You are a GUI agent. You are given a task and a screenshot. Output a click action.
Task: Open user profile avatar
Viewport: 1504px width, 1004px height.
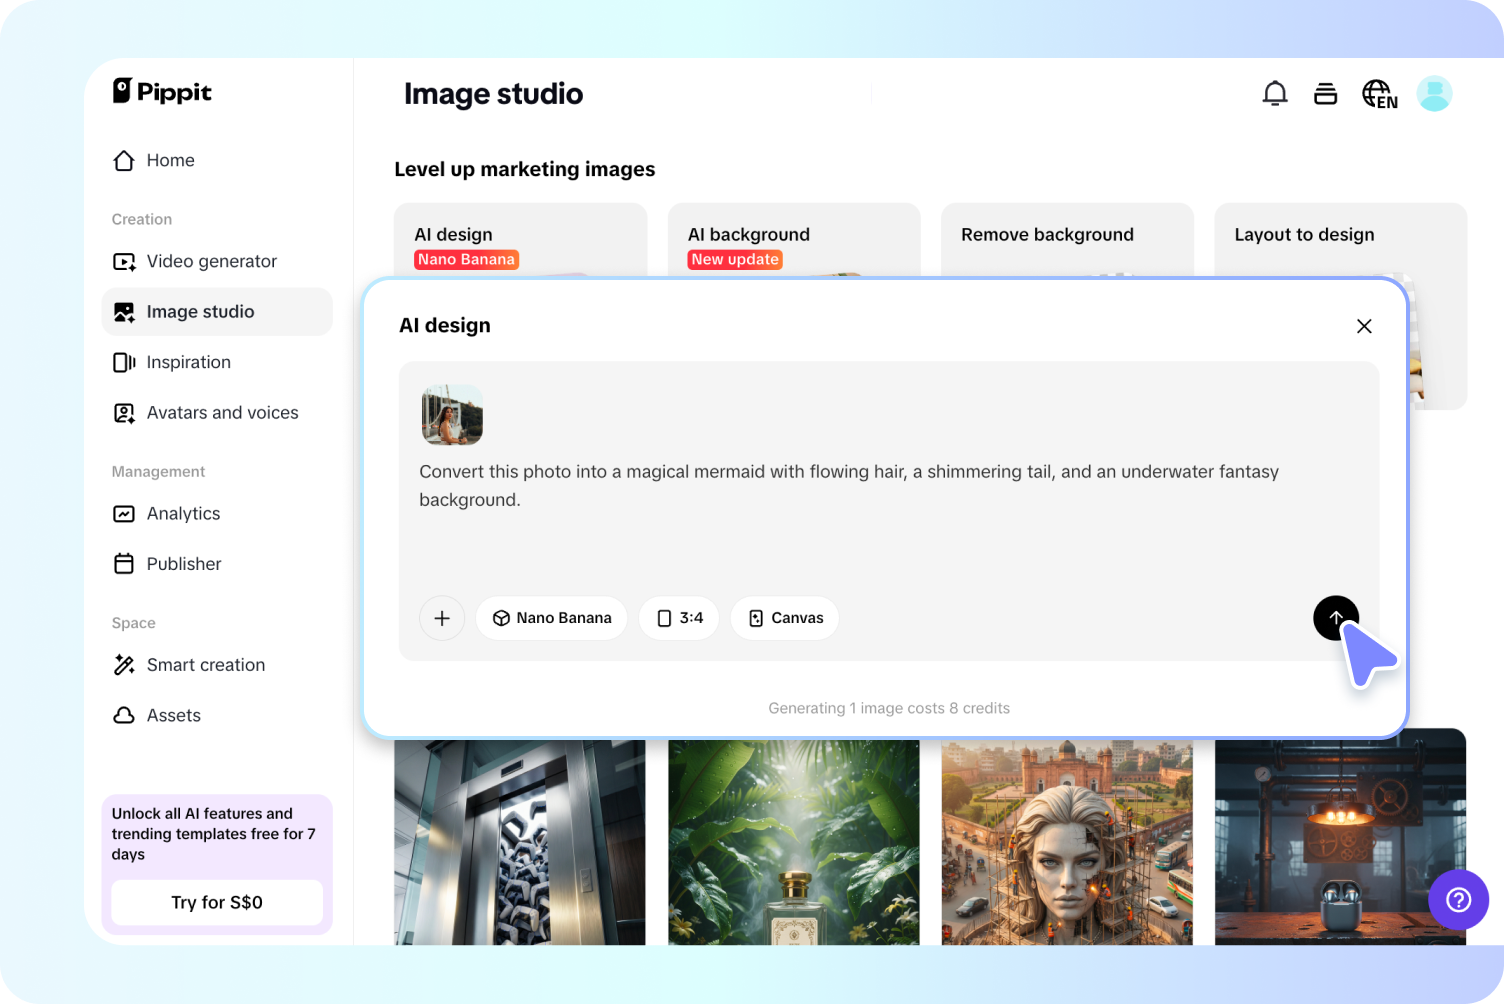click(x=1435, y=94)
